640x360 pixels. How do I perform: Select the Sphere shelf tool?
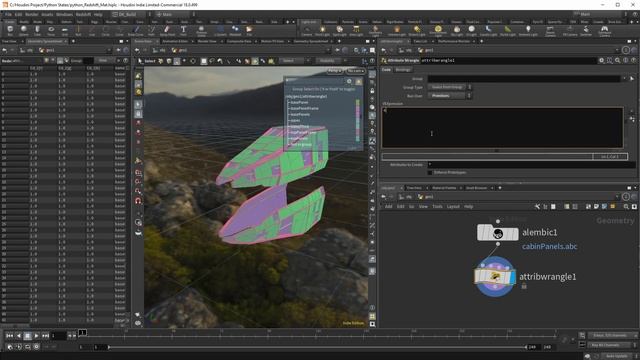pyautogui.click(x=24, y=30)
